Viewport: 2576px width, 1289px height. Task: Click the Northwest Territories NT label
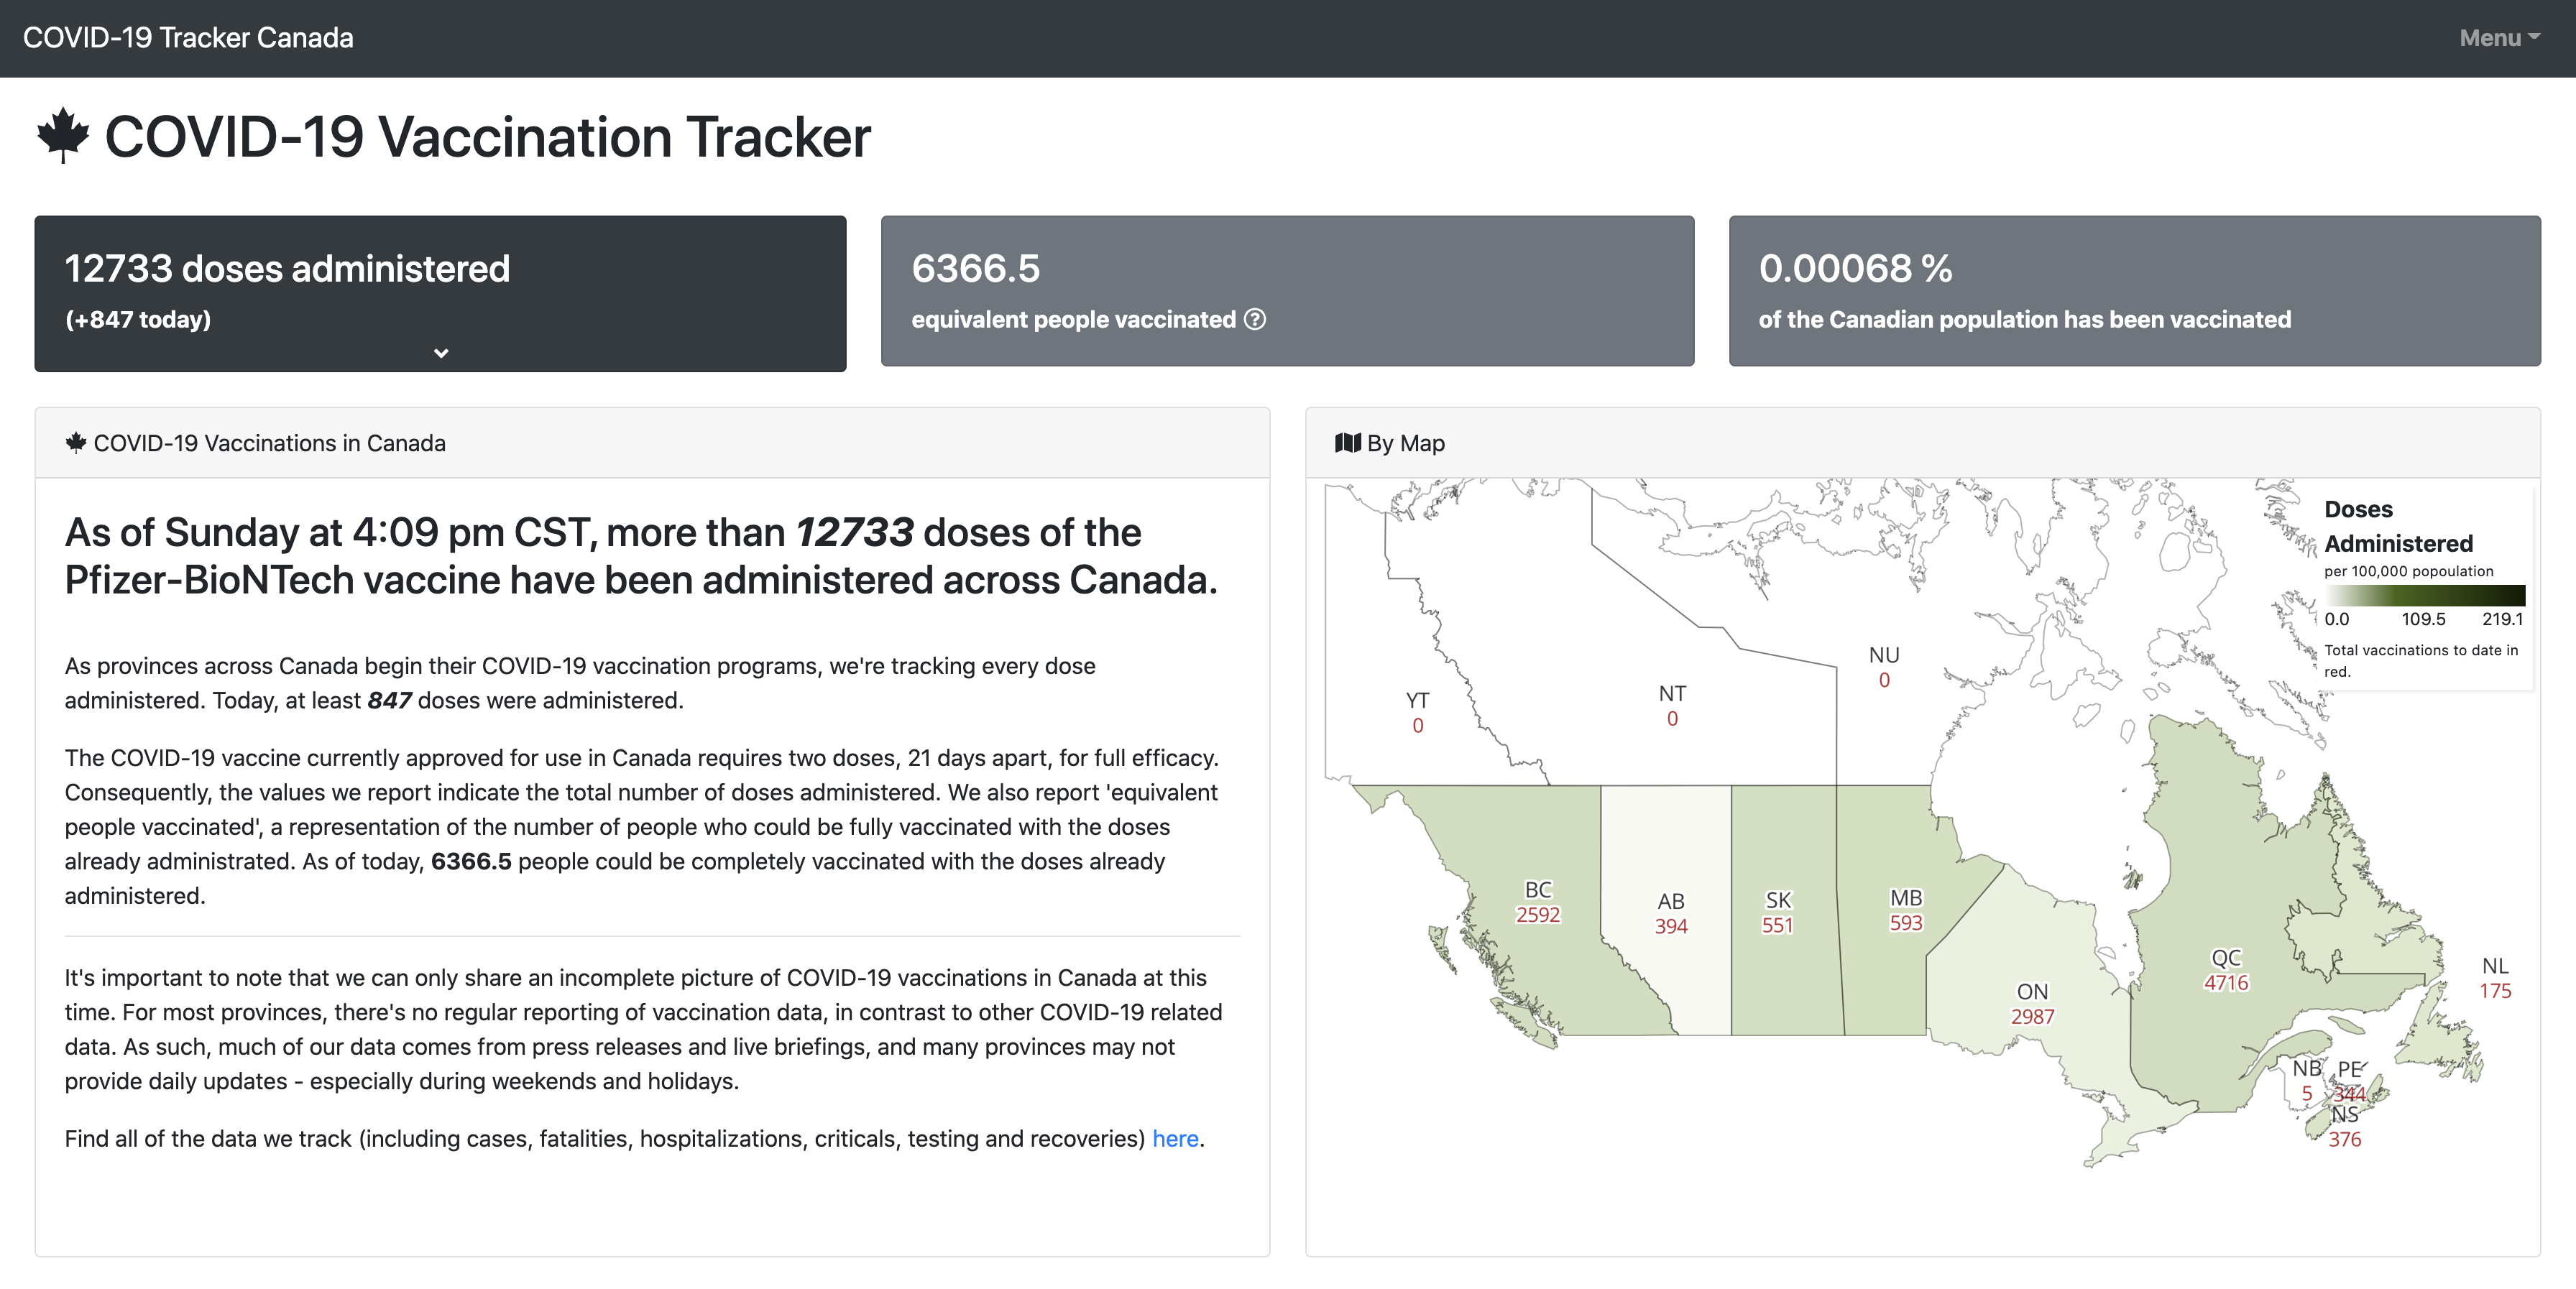(1672, 693)
